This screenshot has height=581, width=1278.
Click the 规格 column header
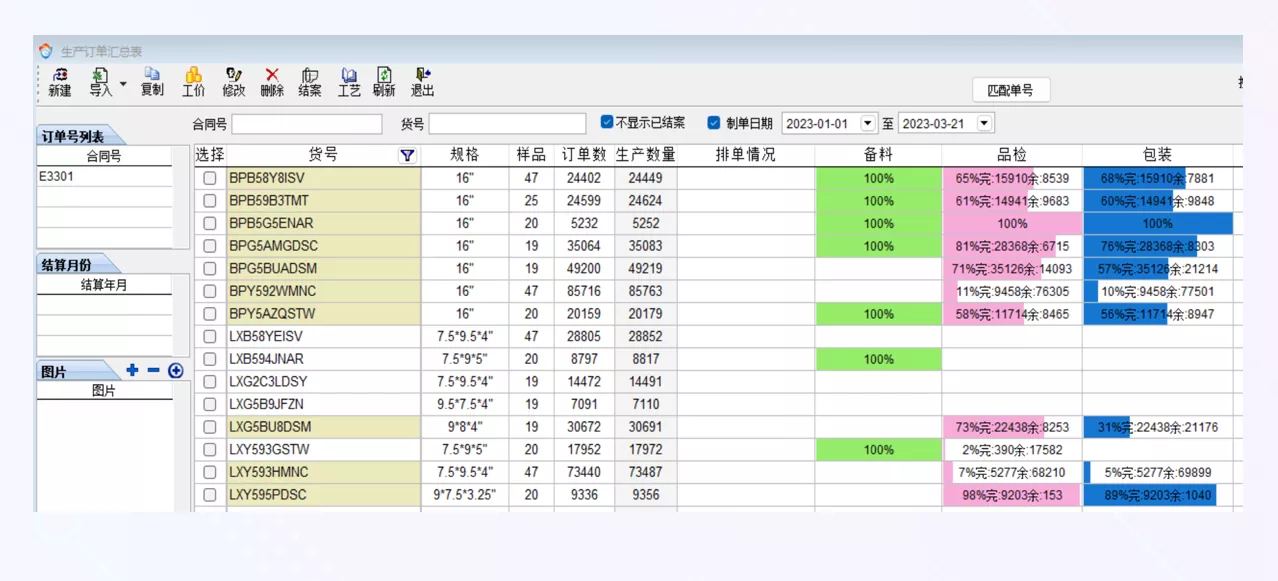pyautogui.click(x=465, y=155)
